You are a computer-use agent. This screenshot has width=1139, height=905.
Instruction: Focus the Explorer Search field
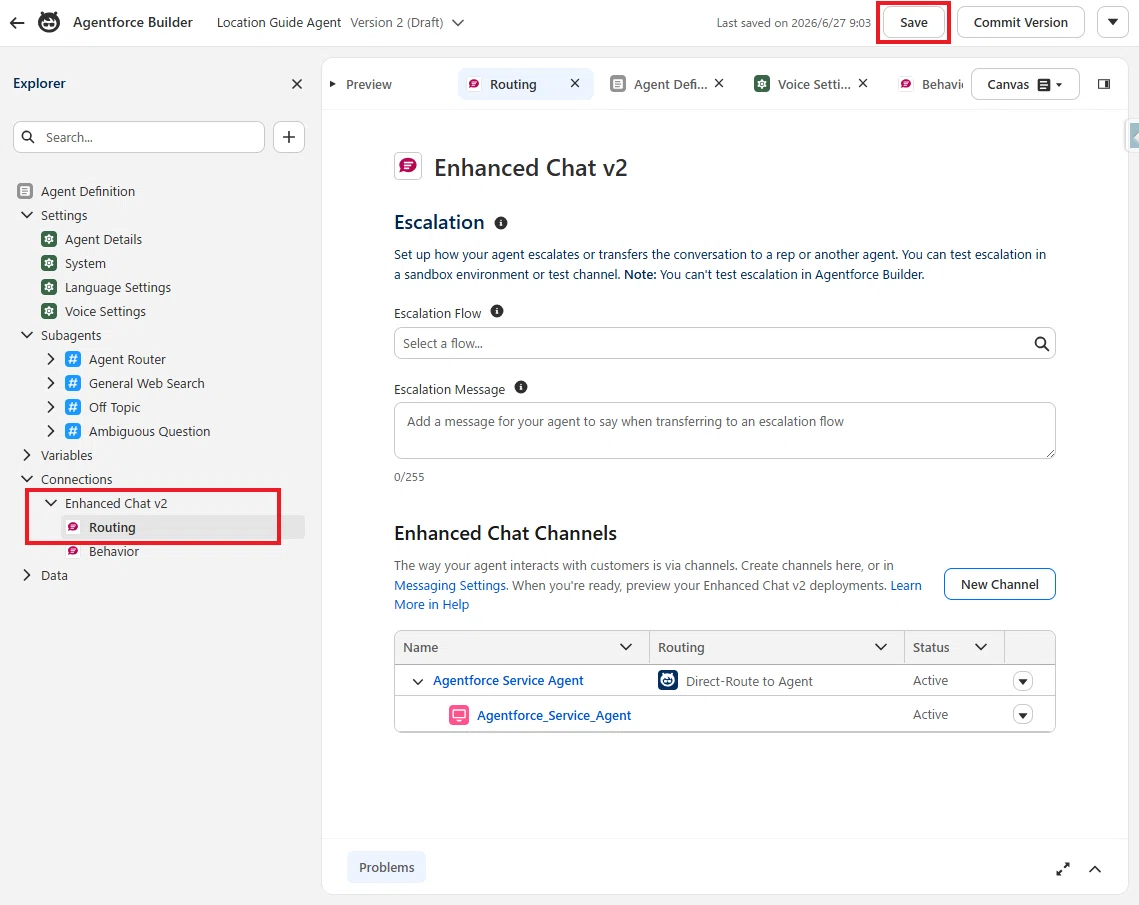(139, 137)
